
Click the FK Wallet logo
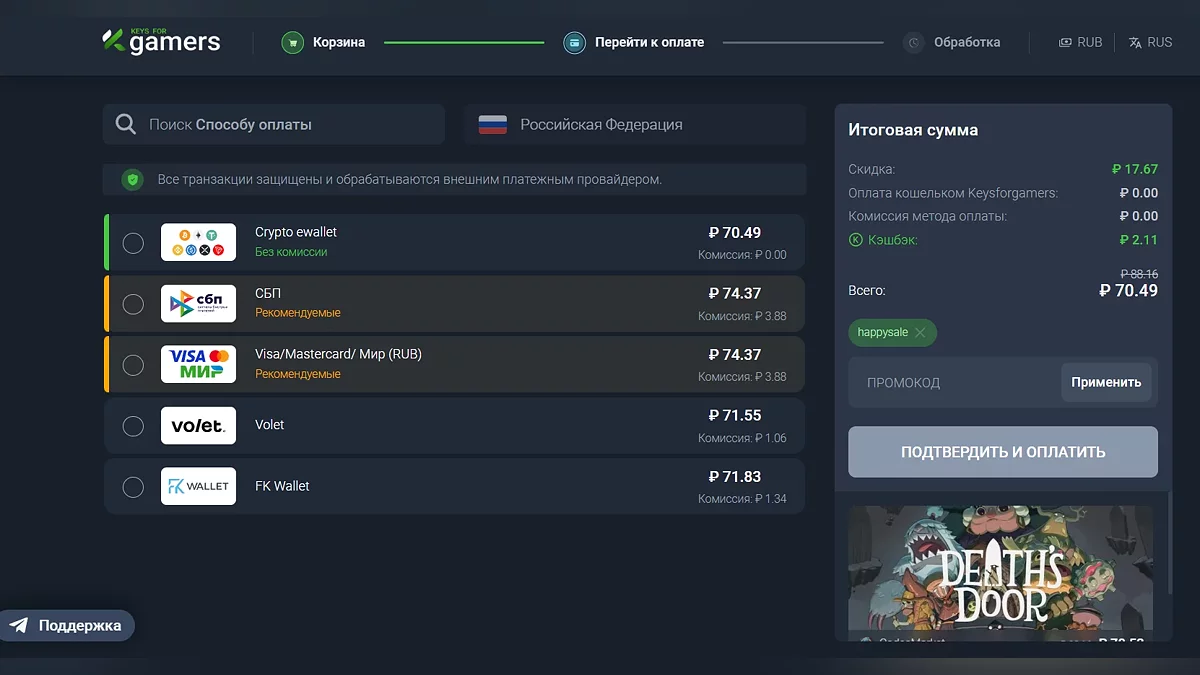coord(198,486)
